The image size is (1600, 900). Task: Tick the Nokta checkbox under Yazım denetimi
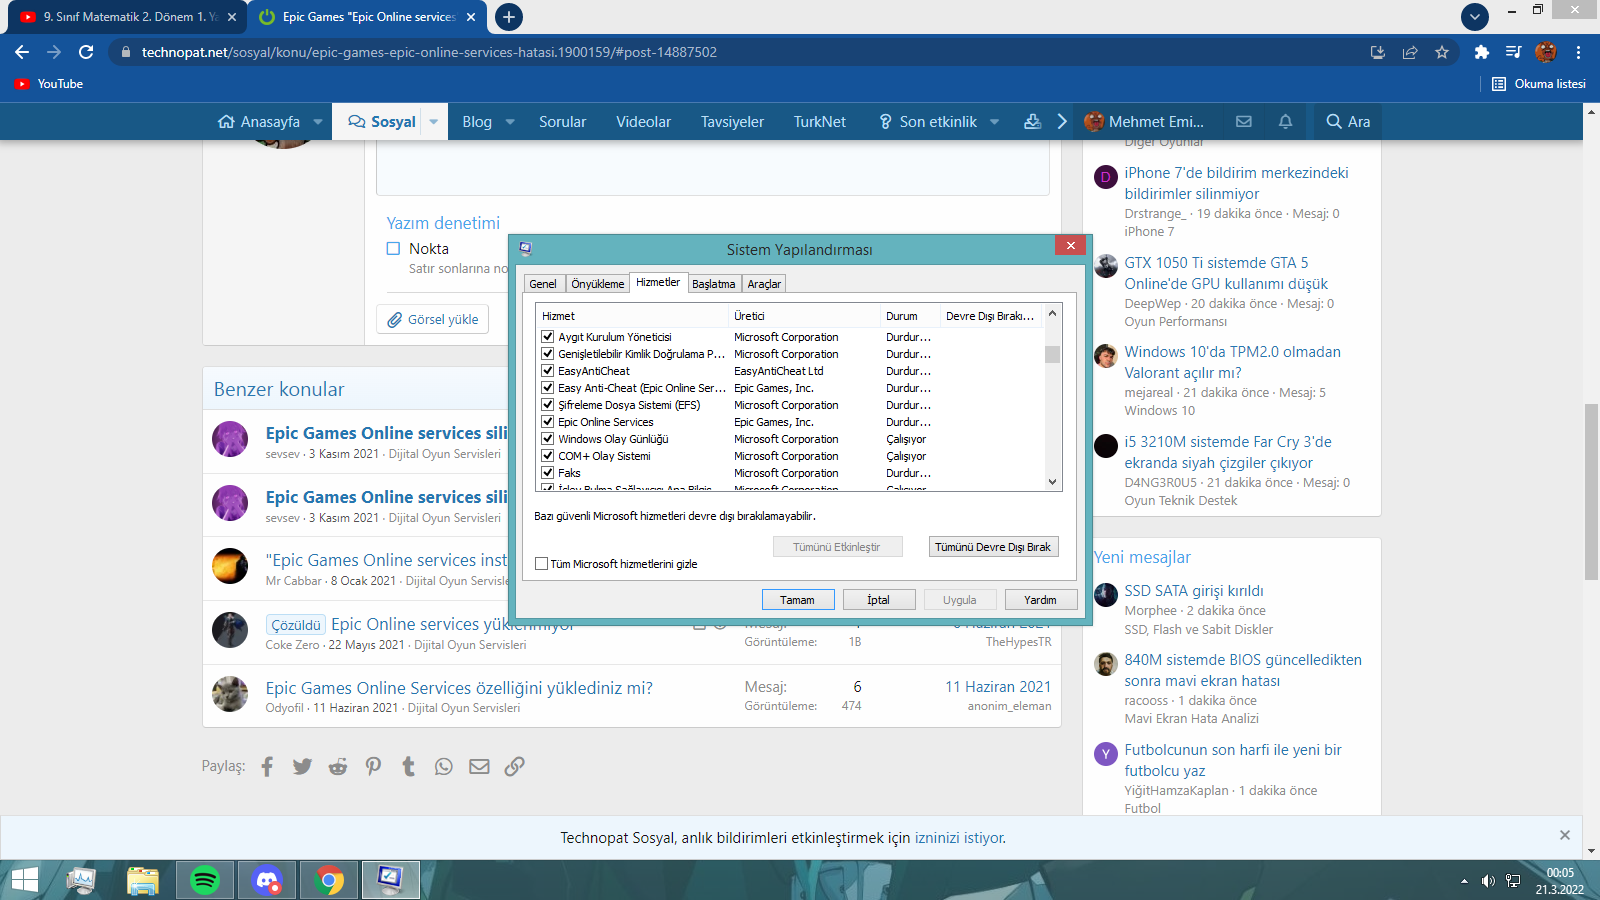point(393,249)
